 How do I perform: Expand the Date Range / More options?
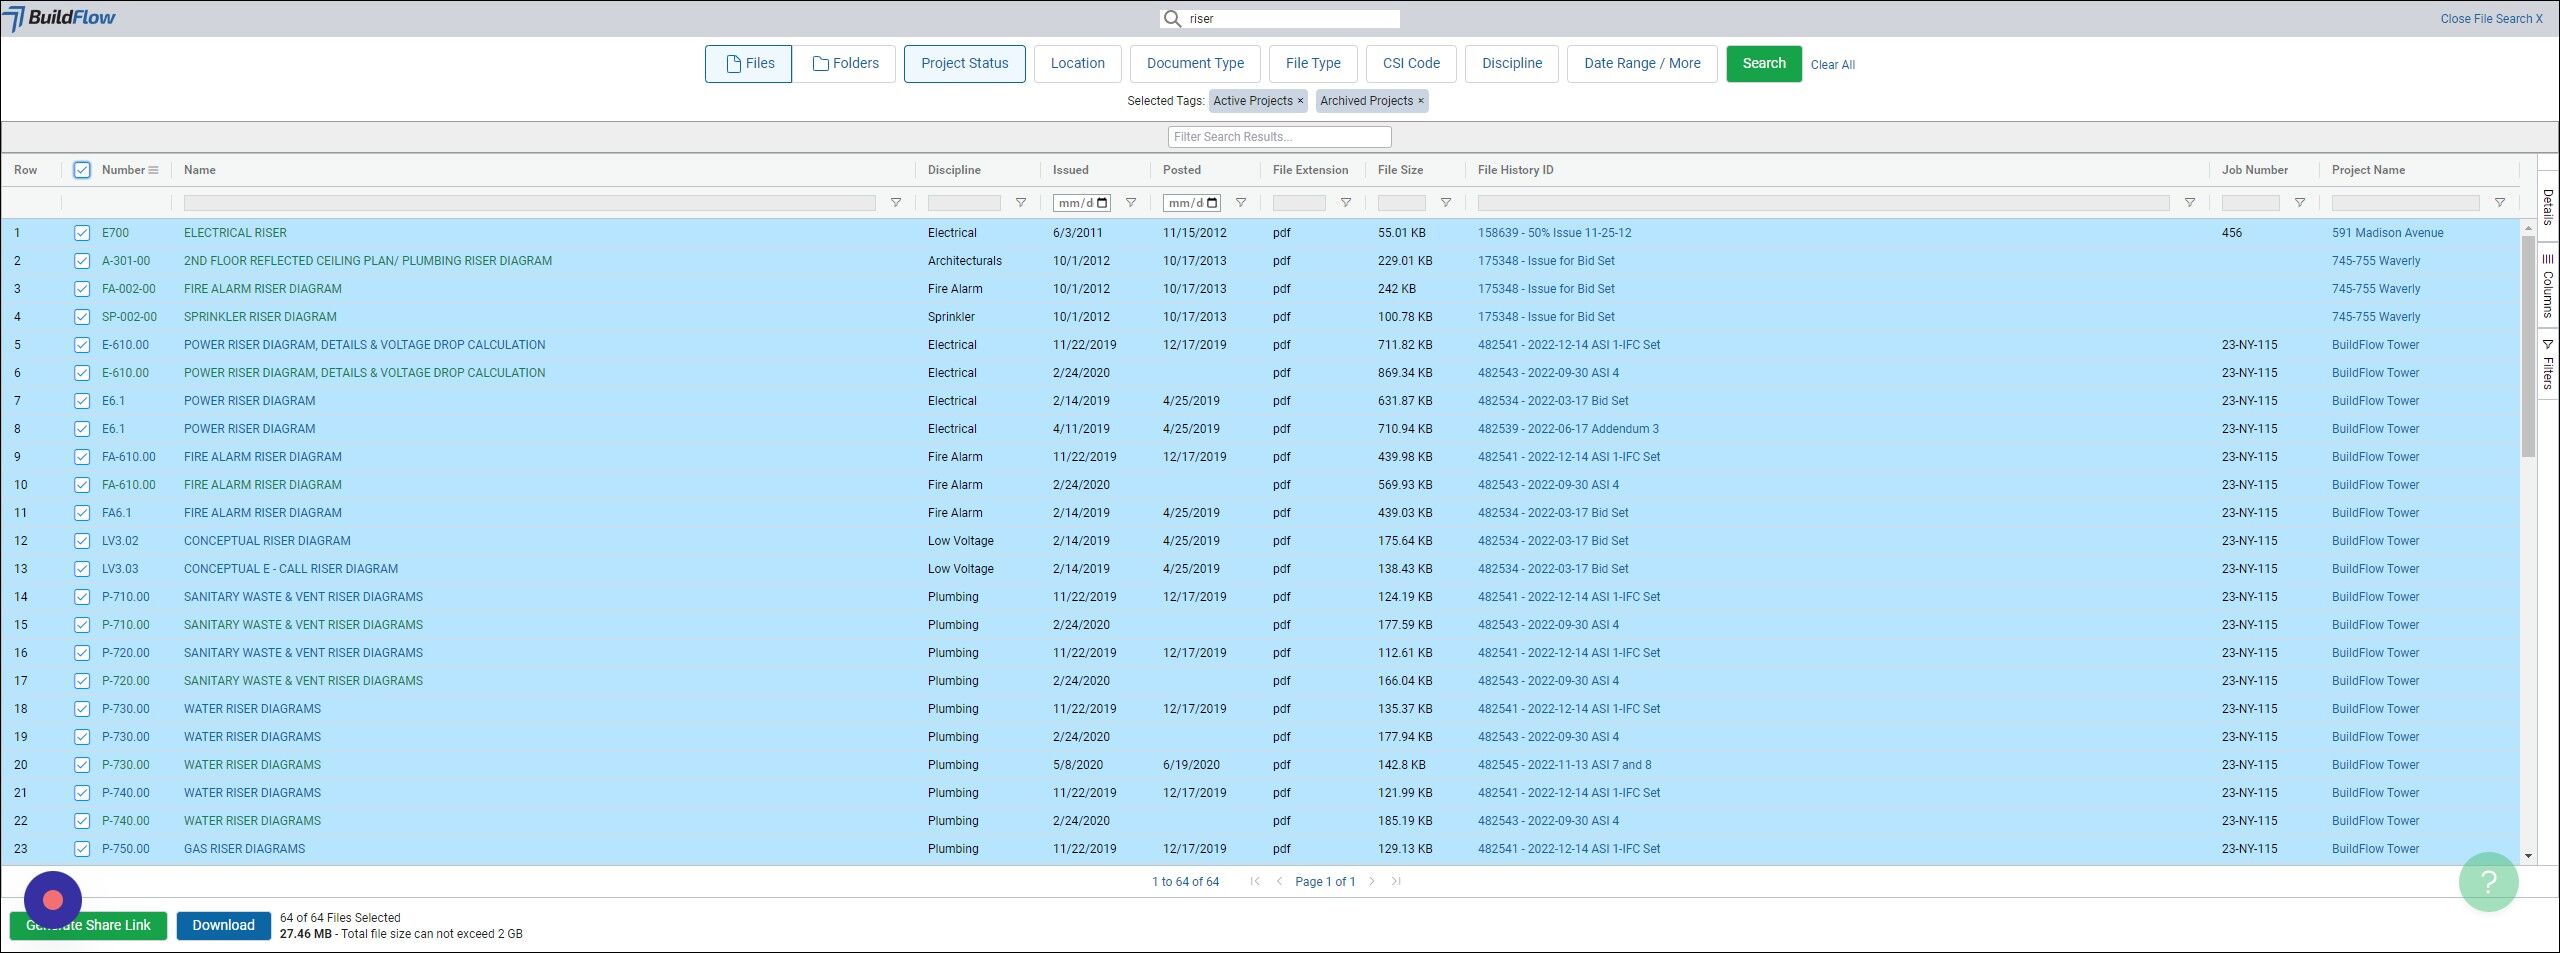pos(1641,64)
